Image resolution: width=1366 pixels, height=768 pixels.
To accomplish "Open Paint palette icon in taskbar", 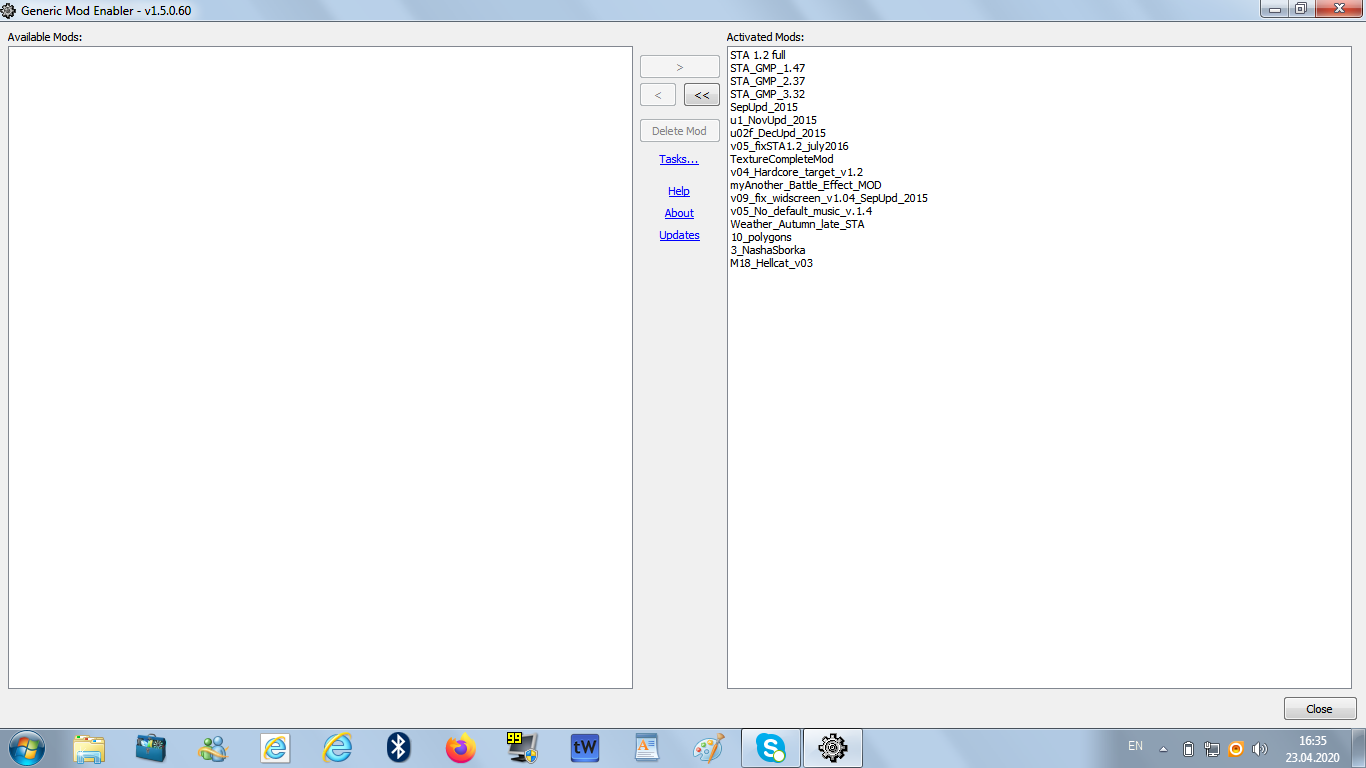I will pos(709,748).
